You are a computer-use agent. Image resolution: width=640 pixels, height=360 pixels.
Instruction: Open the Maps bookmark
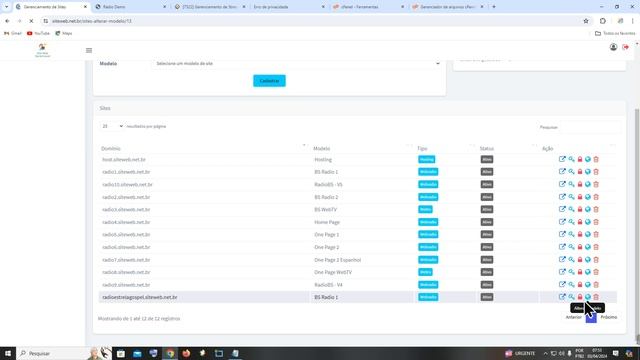coord(64,33)
